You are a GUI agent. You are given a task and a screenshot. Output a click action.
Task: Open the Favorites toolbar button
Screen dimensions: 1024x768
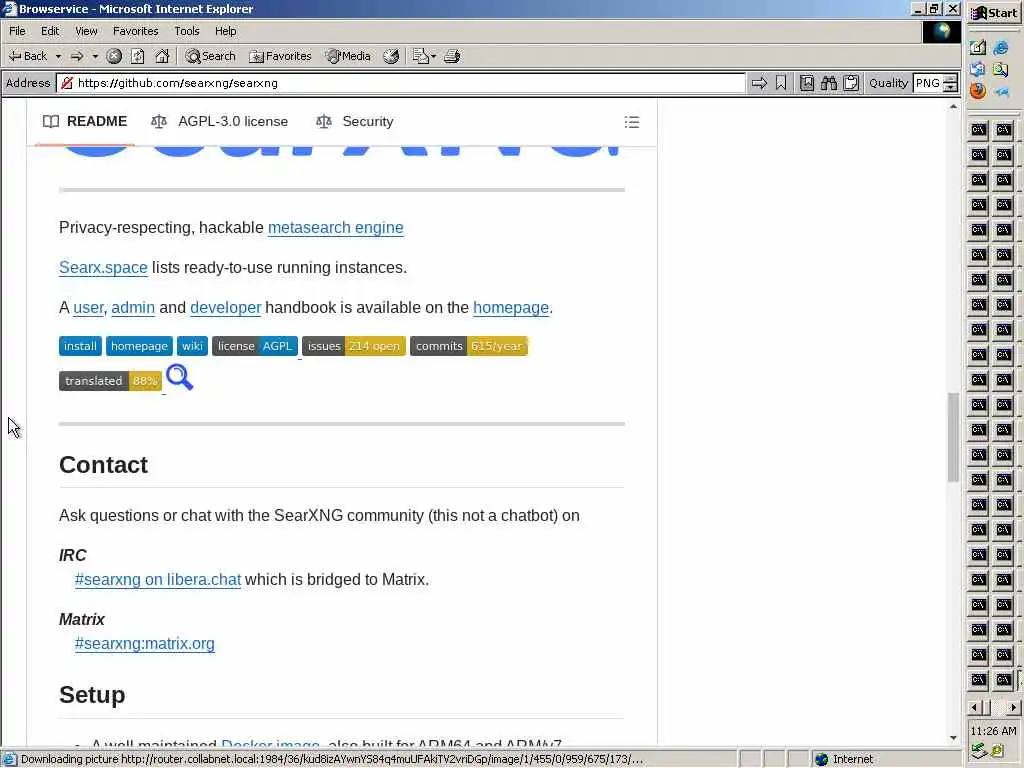coord(280,56)
